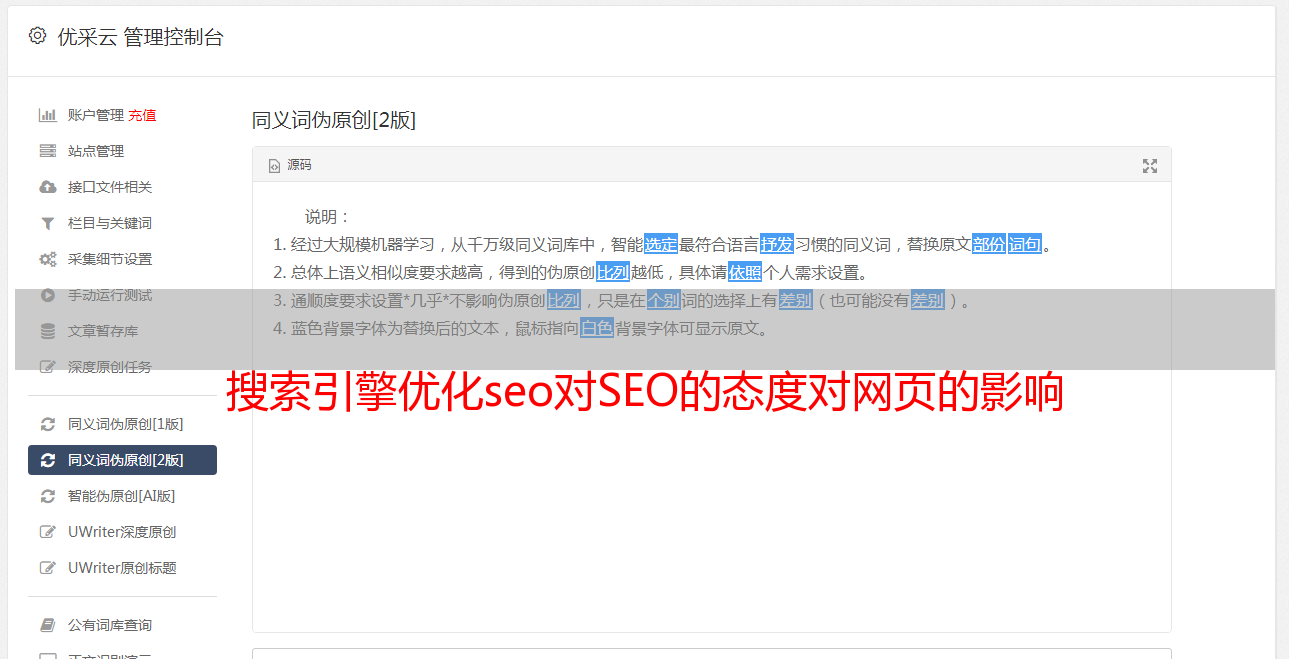Click the bar chart icon for 账户管理
Image resolution: width=1289 pixels, height=659 pixels.
[47, 115]
